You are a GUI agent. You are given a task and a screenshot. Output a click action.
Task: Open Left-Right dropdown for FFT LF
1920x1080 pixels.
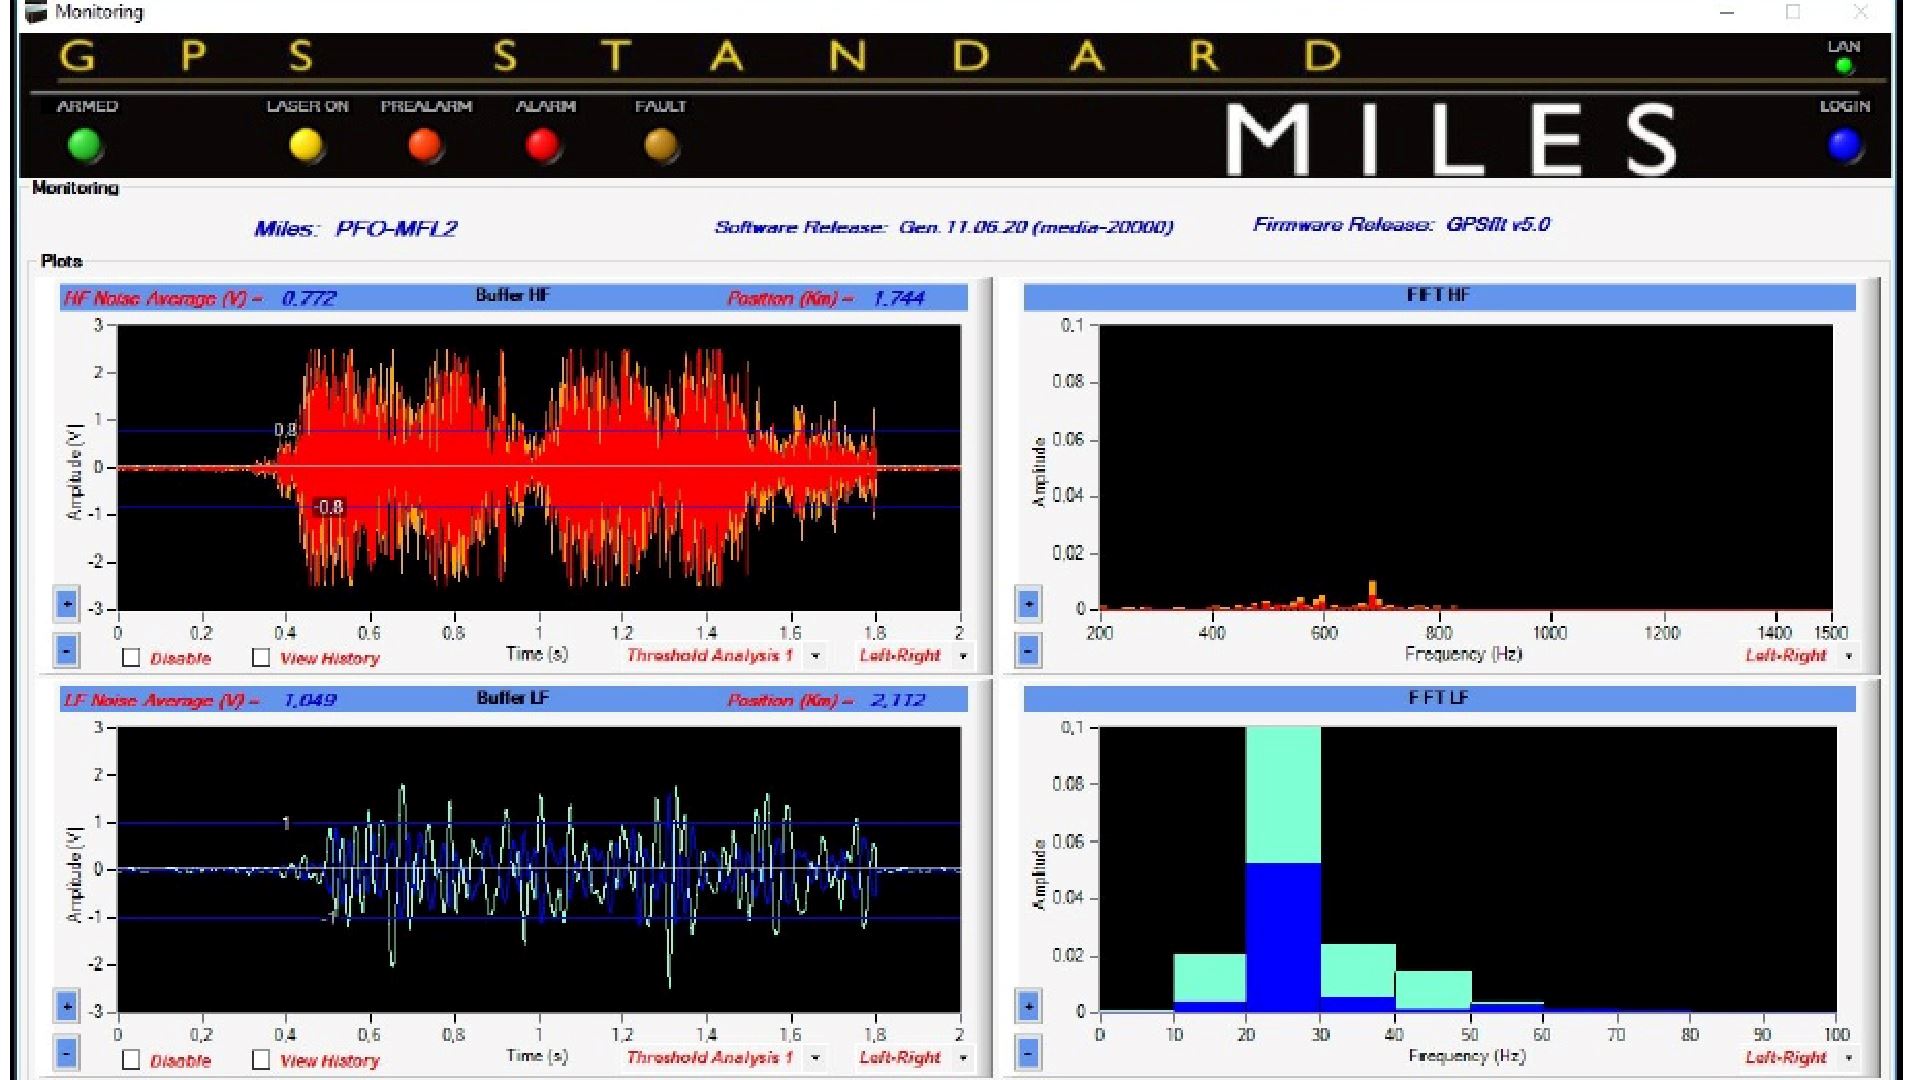point(1848,1058)
